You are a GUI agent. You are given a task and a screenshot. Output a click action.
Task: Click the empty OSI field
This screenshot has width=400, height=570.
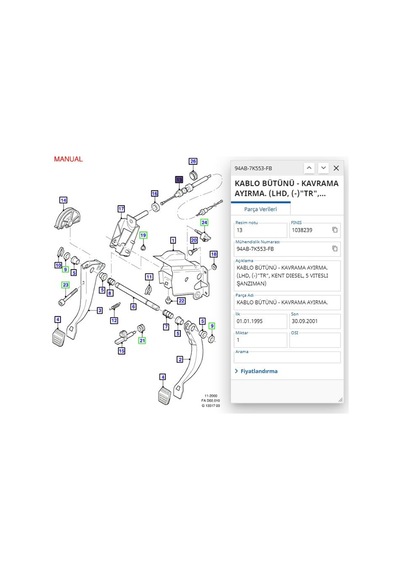pos(315,340)
